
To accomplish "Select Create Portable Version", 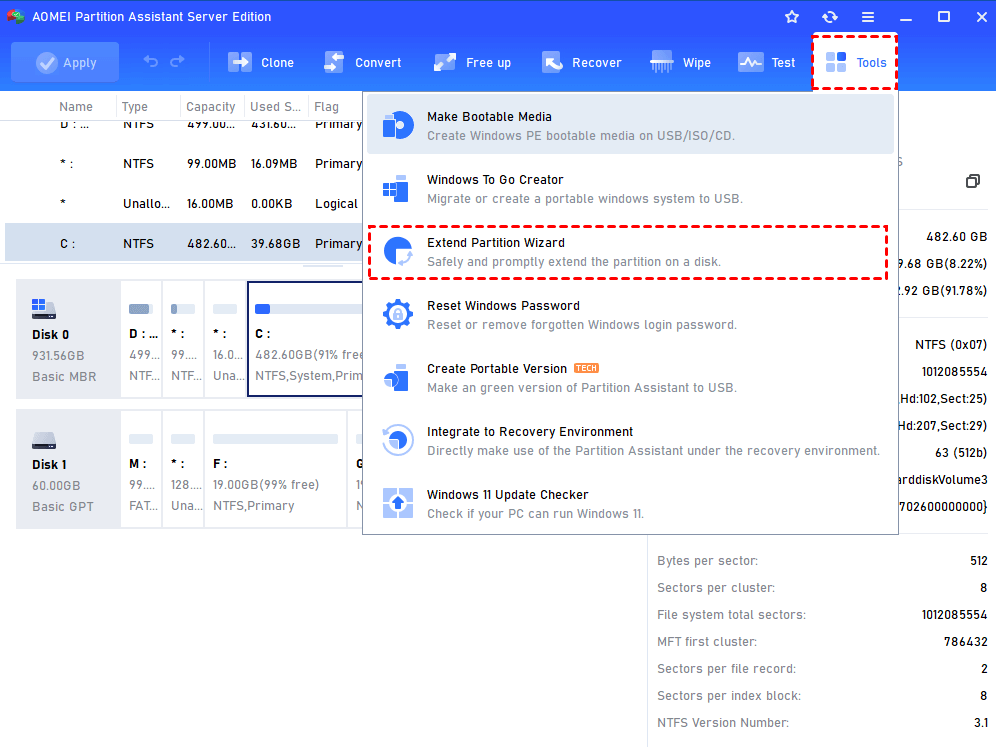I will click(630, 378).
